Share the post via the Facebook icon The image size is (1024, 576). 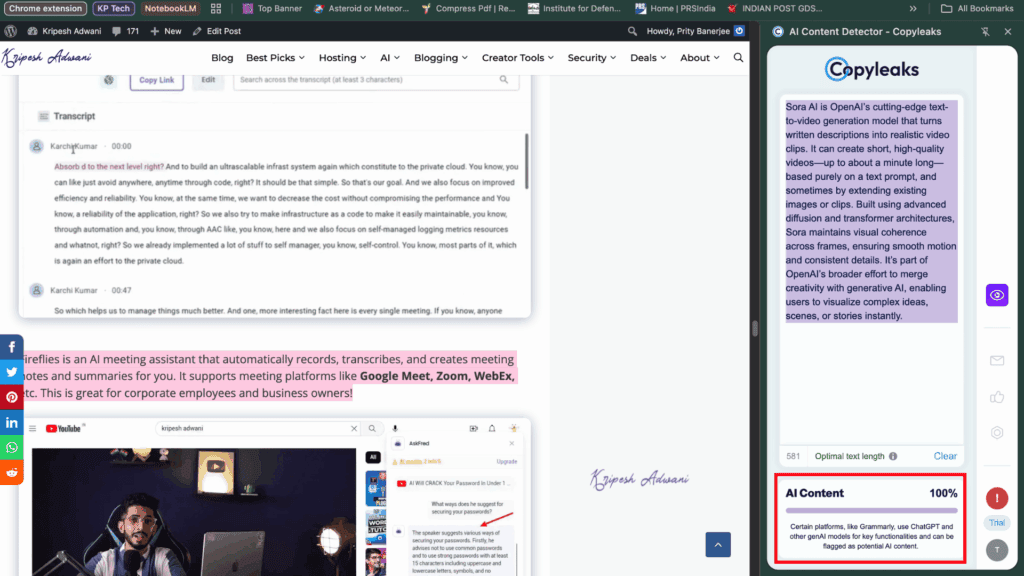pos(11,346)
